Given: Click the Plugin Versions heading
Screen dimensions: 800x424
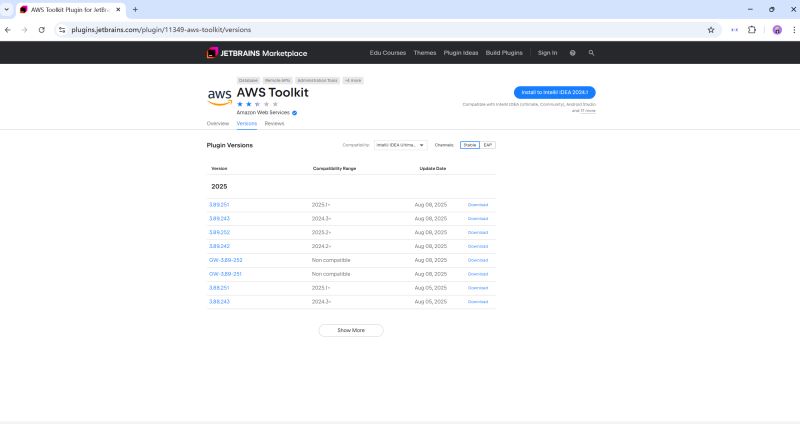Looking at the screenshot, I should click(x=230, y=145).
